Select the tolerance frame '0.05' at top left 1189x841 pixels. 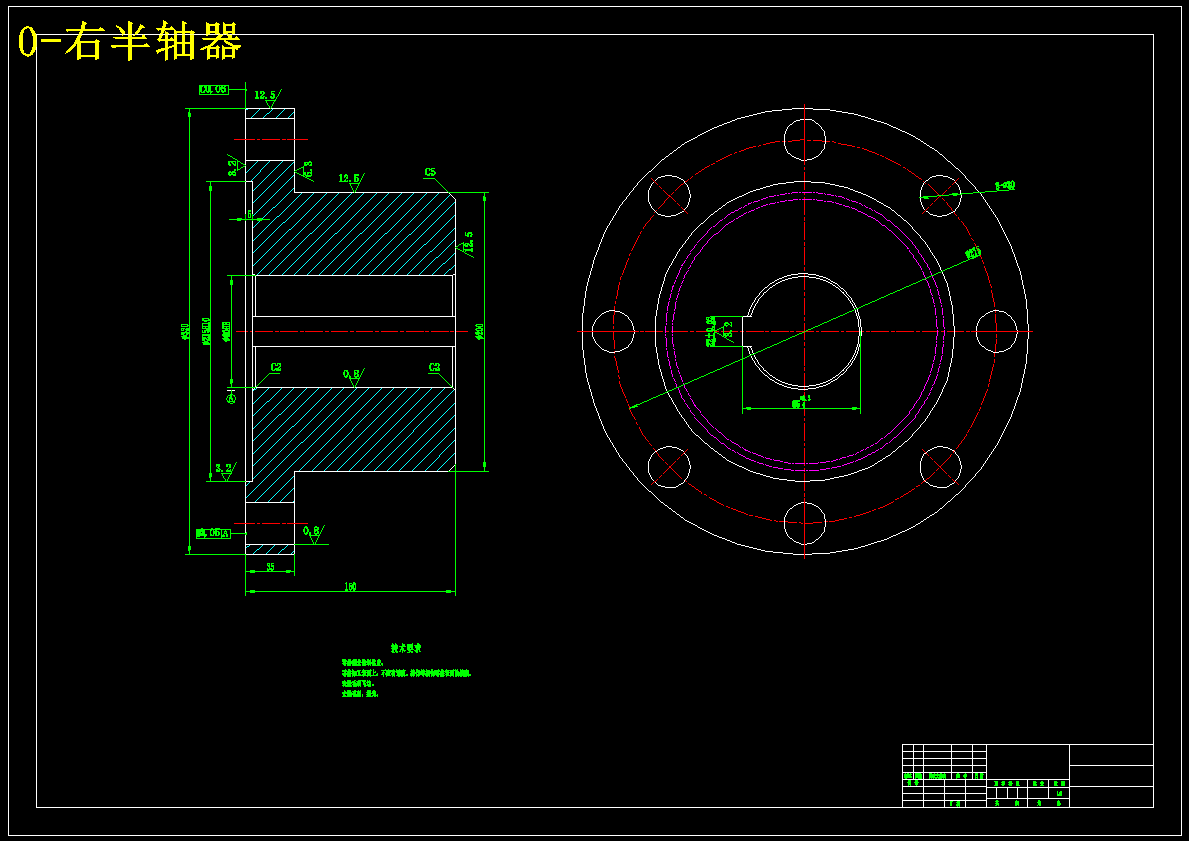click(214, 89)
